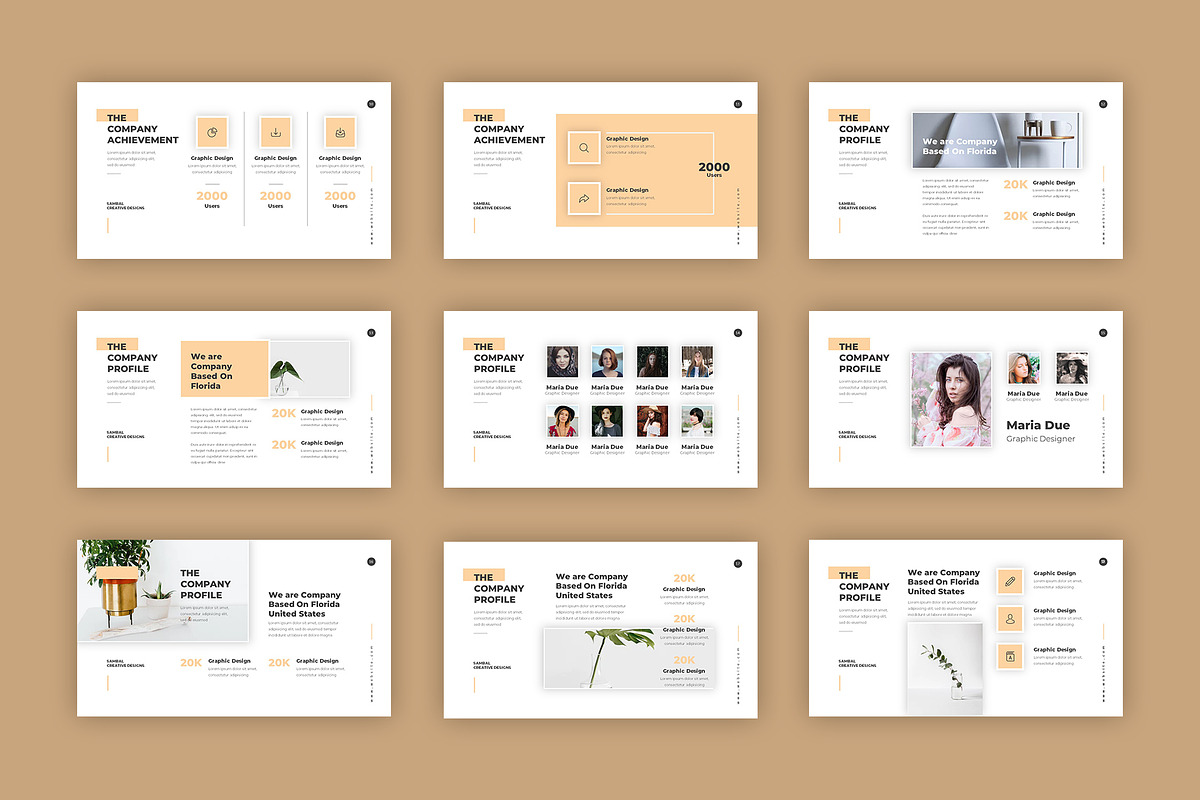Click 'COMPANY ACHIEVEMENT' title on three-column slide
Viewport: 1200px width, 800px height.
click(142, 134)
